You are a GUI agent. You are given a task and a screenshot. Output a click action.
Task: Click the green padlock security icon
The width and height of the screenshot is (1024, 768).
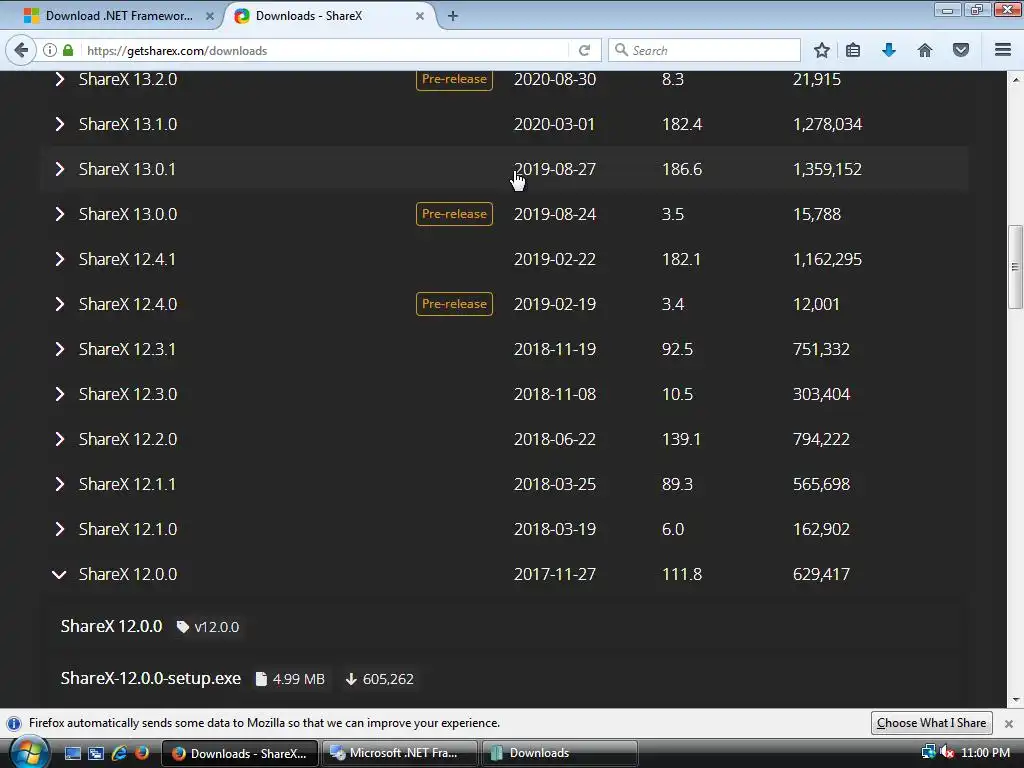point(68,50)
